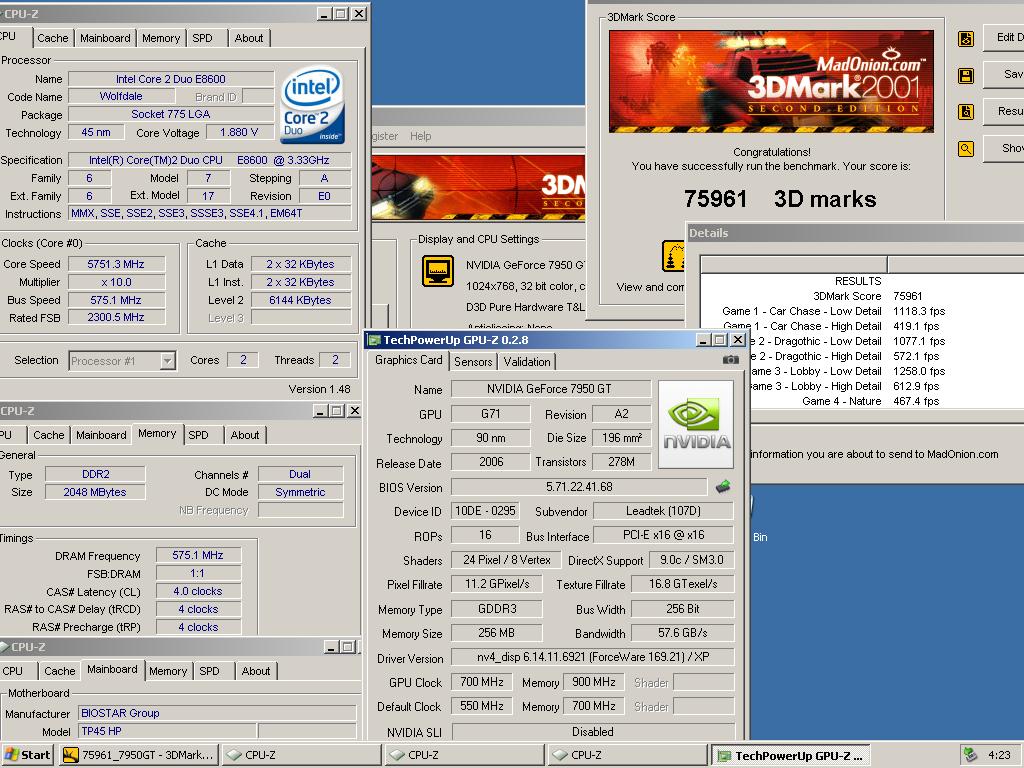Open the About tab in top CPU-Z window
The width and height of the screenshot is (1024, 768).
click(x=249, y=38)
